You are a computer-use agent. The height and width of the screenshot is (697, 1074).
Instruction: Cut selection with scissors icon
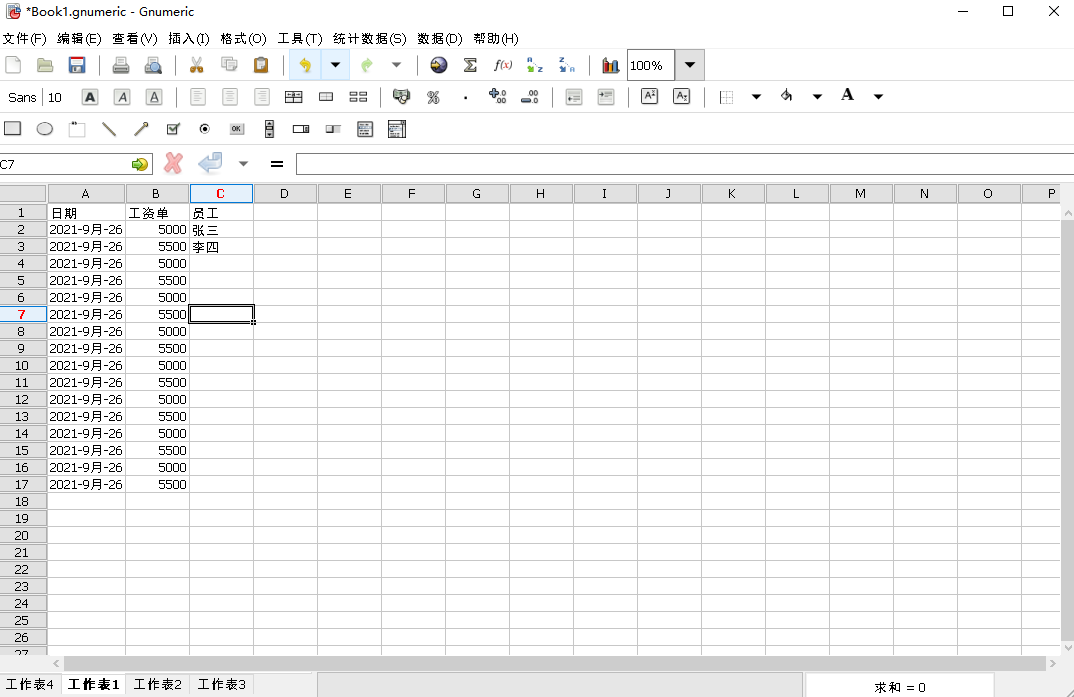pyautogui.click(x=197, y=65)
